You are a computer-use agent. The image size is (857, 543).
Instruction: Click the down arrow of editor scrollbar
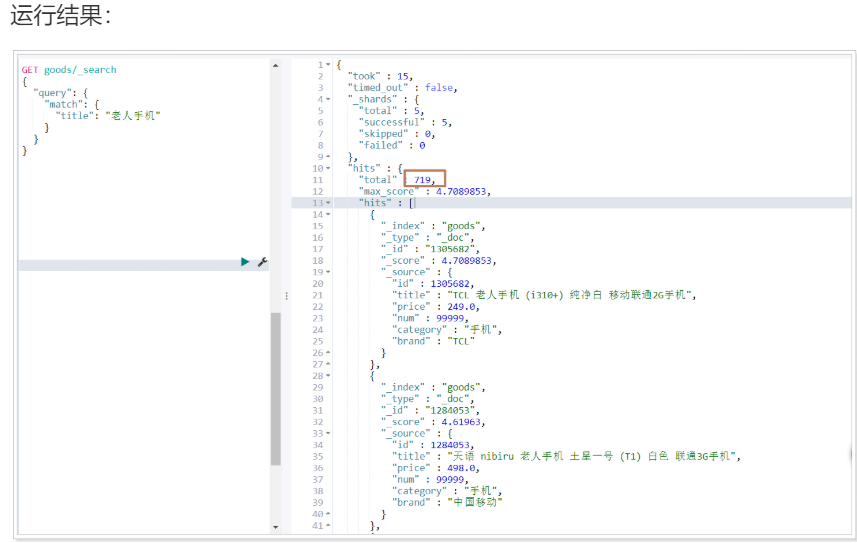pyautogui.click(x=275, y=527)
